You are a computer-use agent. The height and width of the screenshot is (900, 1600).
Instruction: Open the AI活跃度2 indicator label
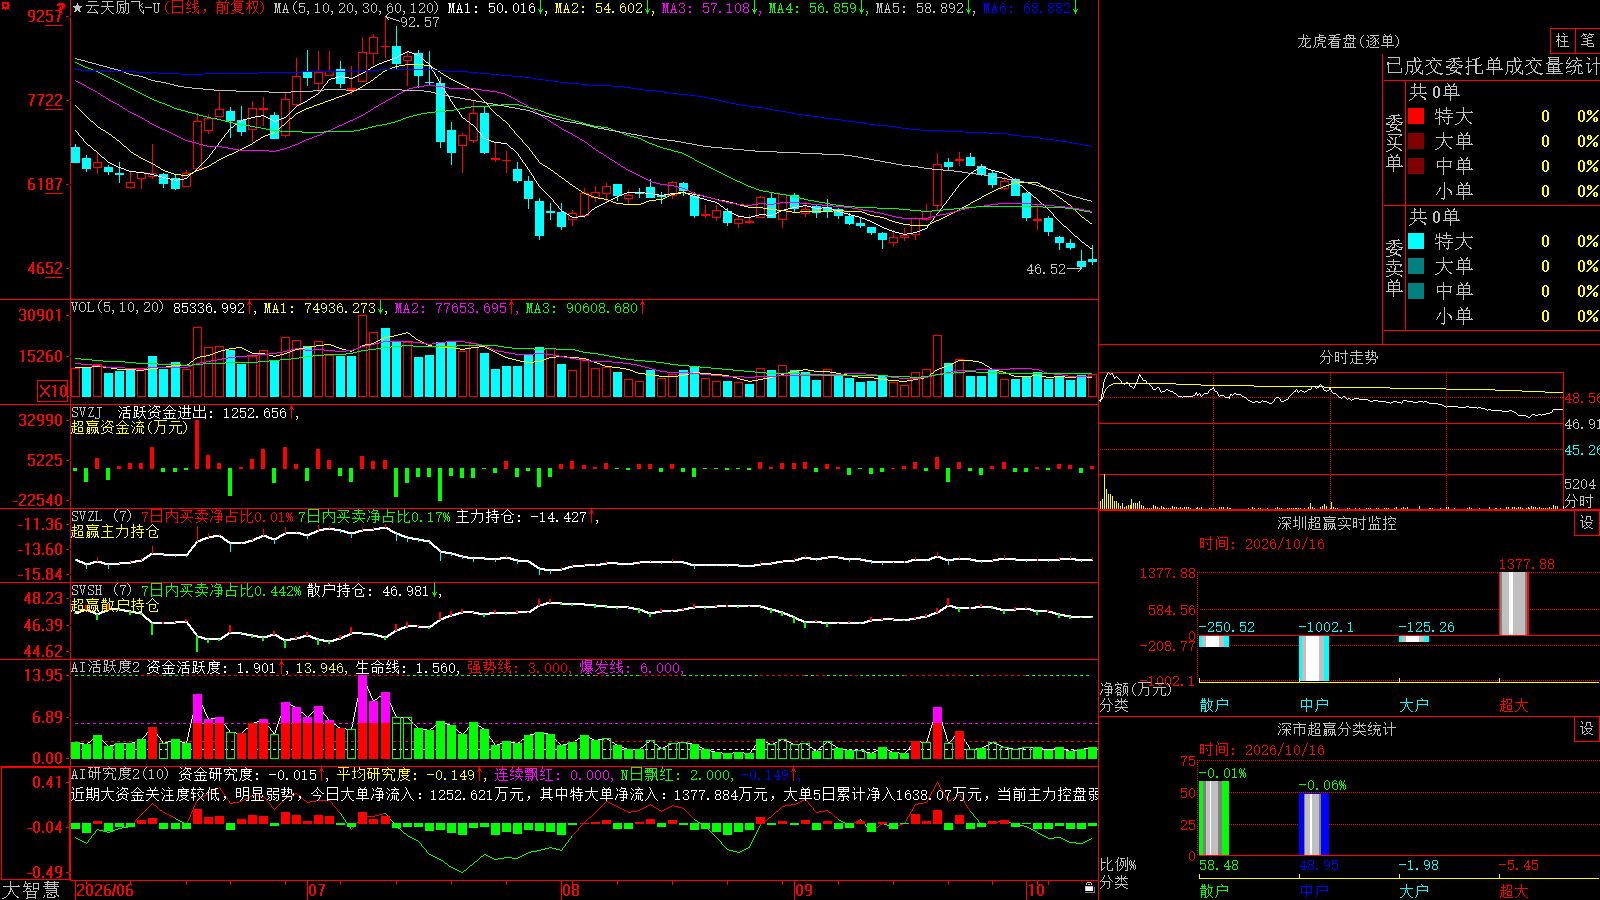(105, 667)
